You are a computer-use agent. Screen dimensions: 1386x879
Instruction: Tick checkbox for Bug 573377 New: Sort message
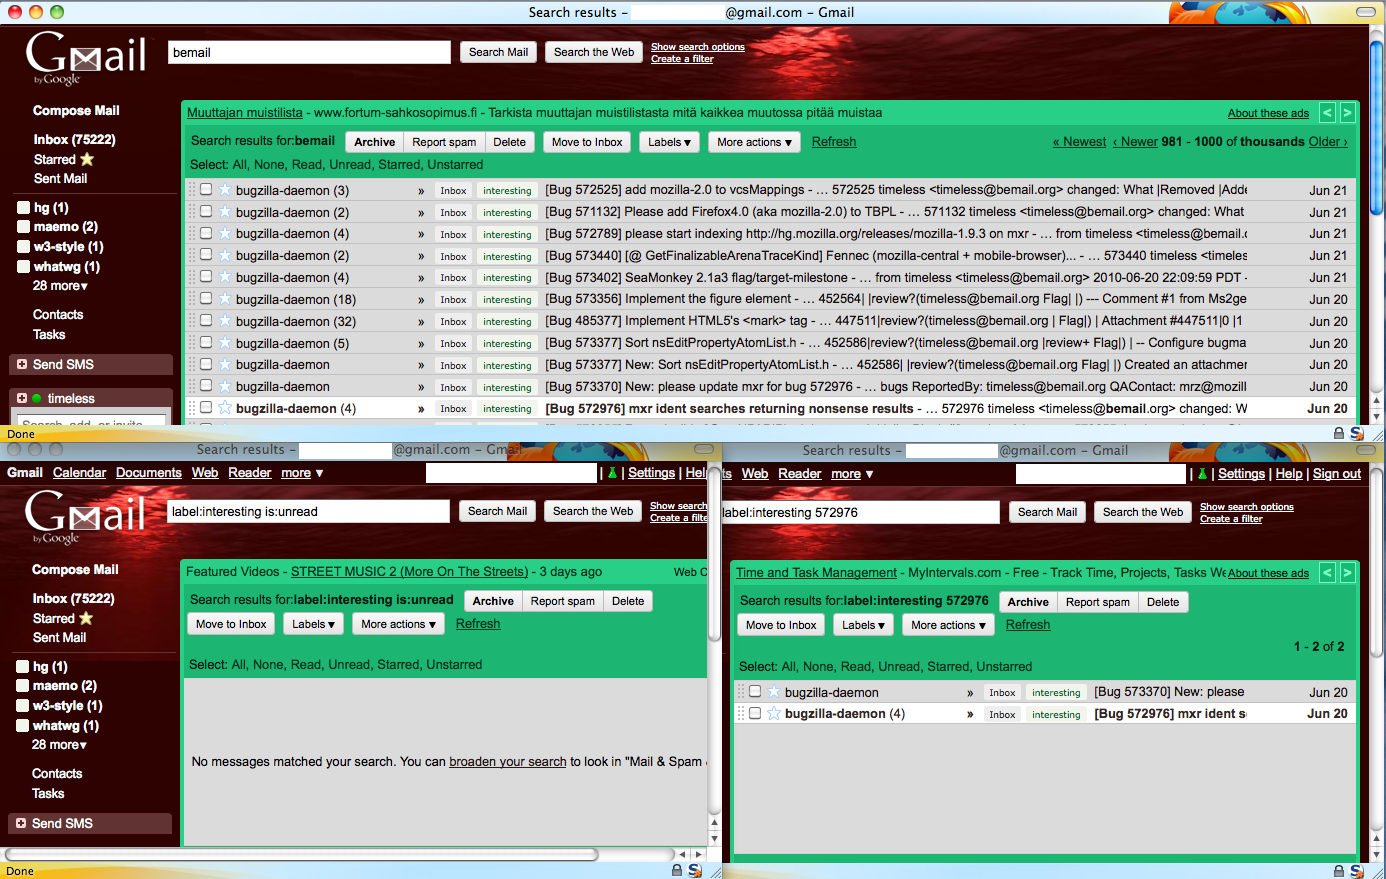pyautogui.click(x=206, y=364)
